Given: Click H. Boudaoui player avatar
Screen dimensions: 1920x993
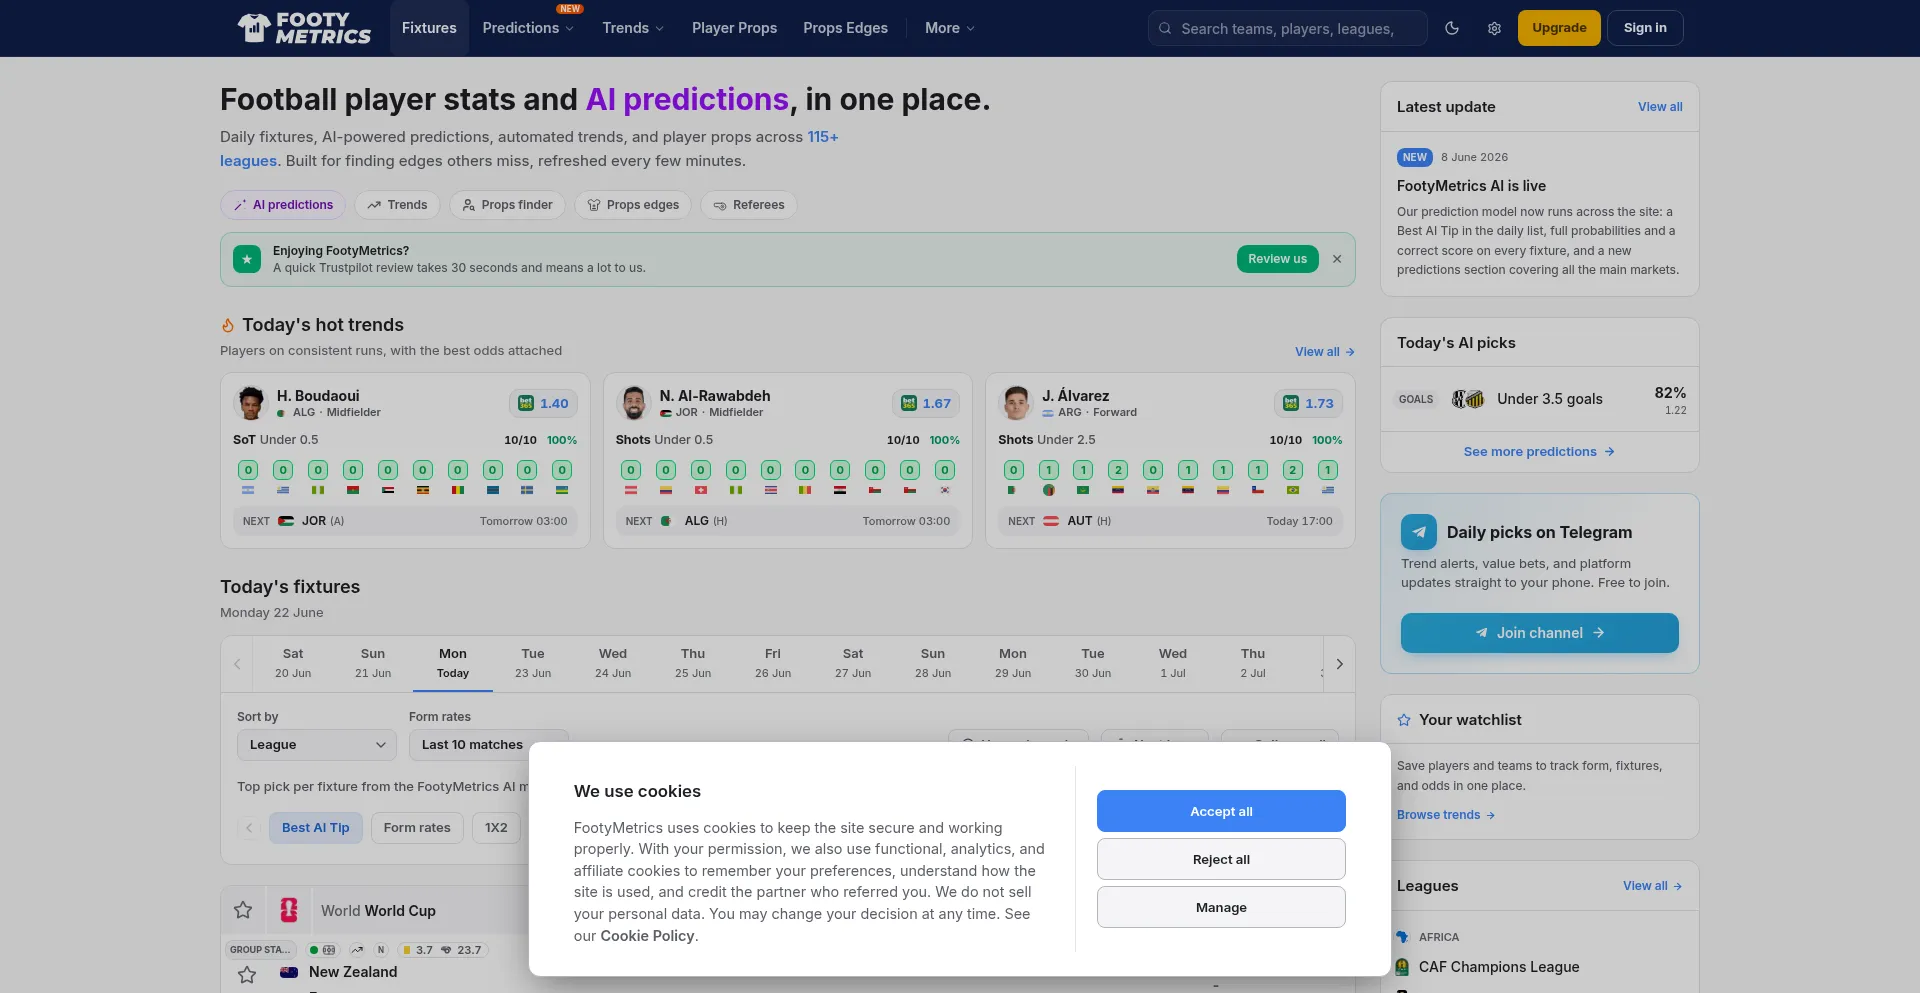Looking at the screenshot, I should click(x=251, y=403).
